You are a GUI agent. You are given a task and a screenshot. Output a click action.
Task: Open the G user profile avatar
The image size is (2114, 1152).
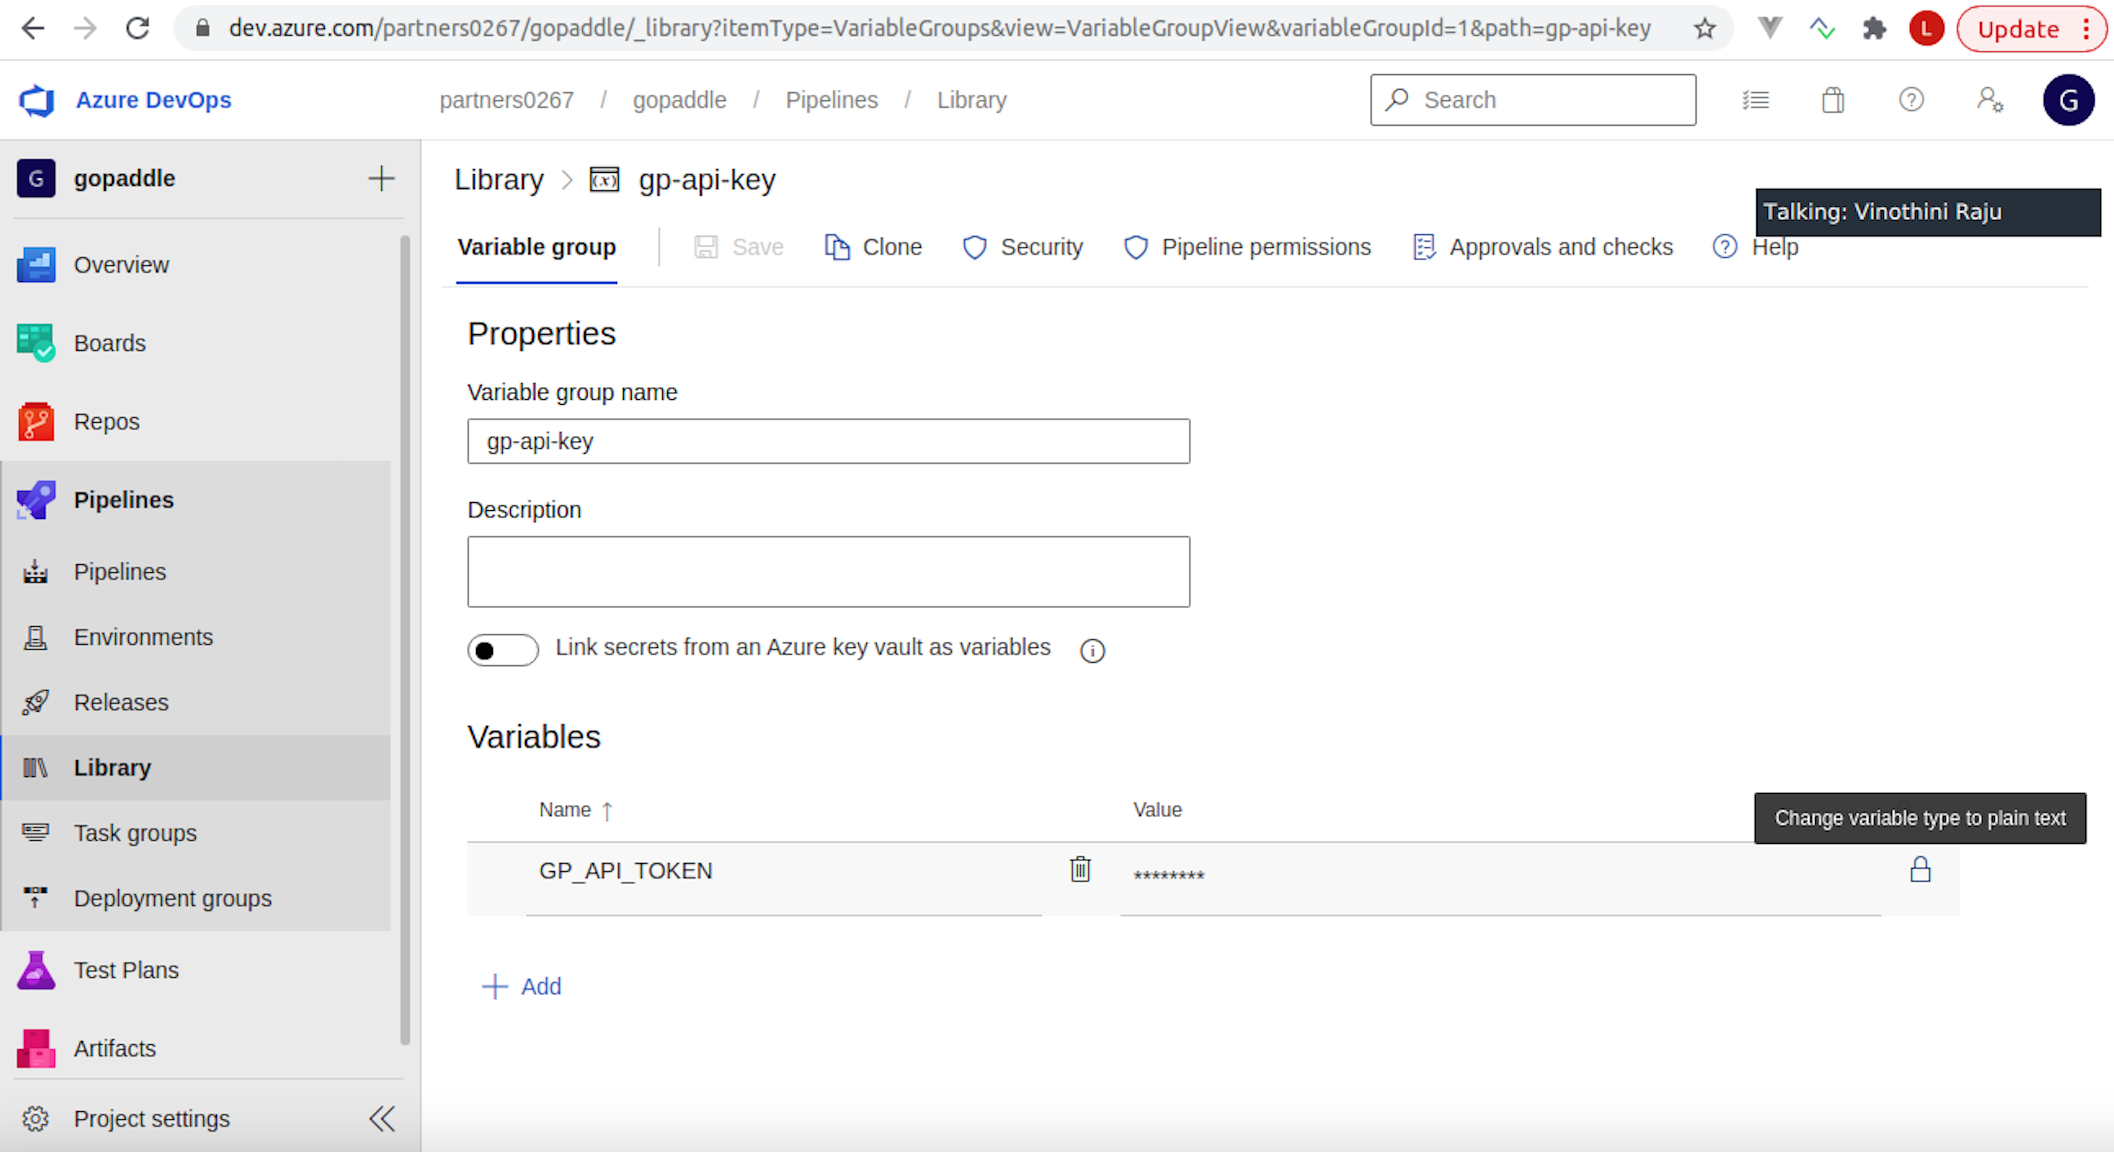(x=2068, y=100)
